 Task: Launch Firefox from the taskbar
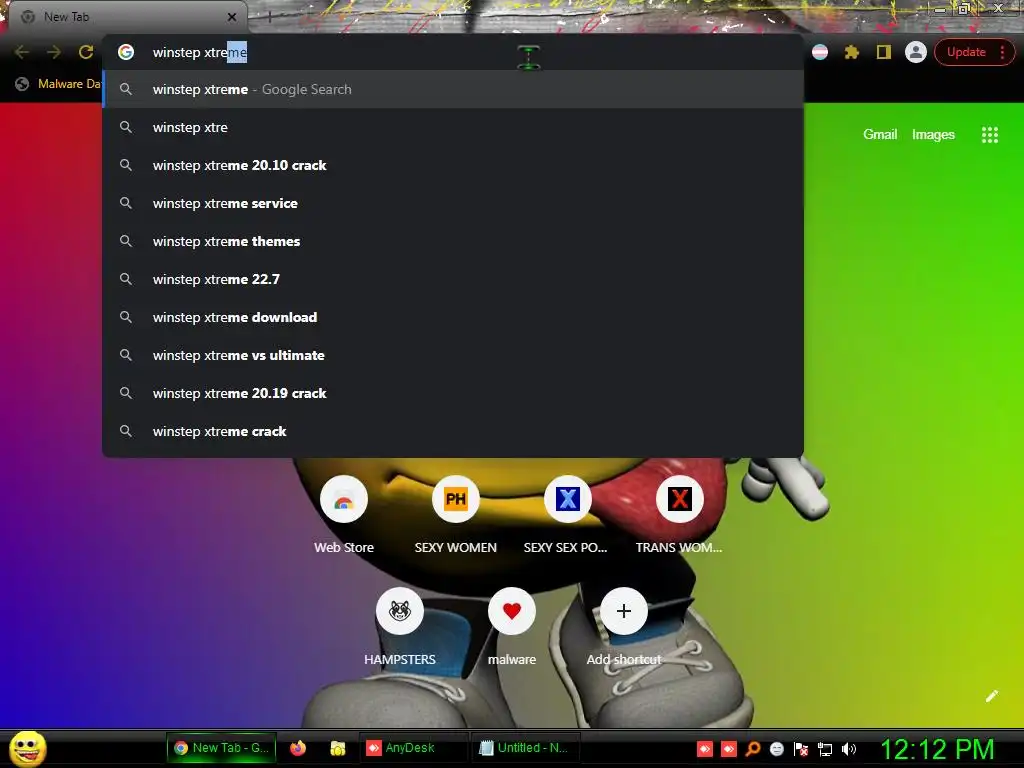click(298, 748)
